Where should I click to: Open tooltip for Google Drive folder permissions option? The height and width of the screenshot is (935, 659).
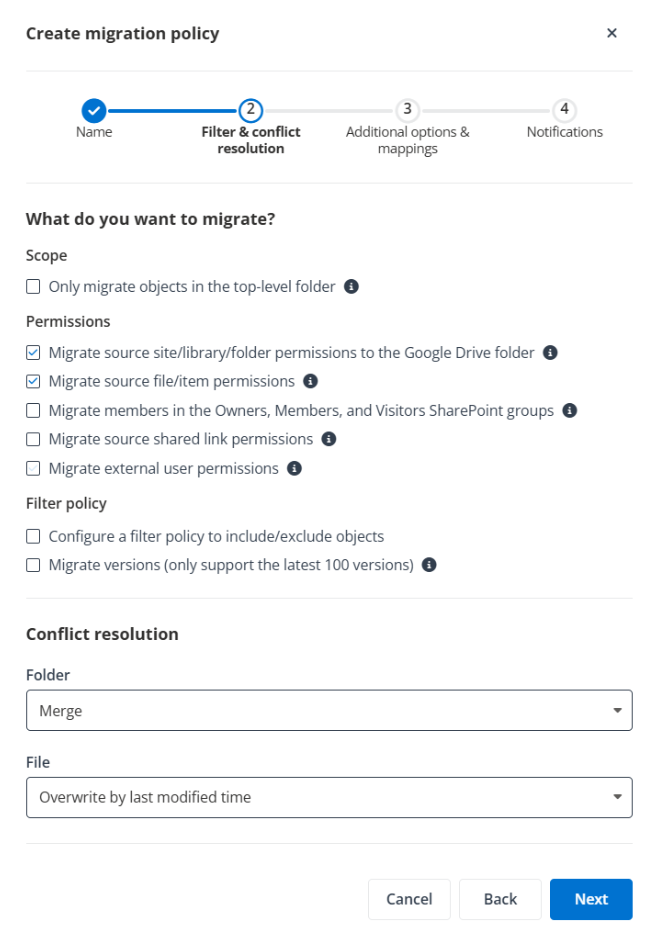tap(548, 352)
